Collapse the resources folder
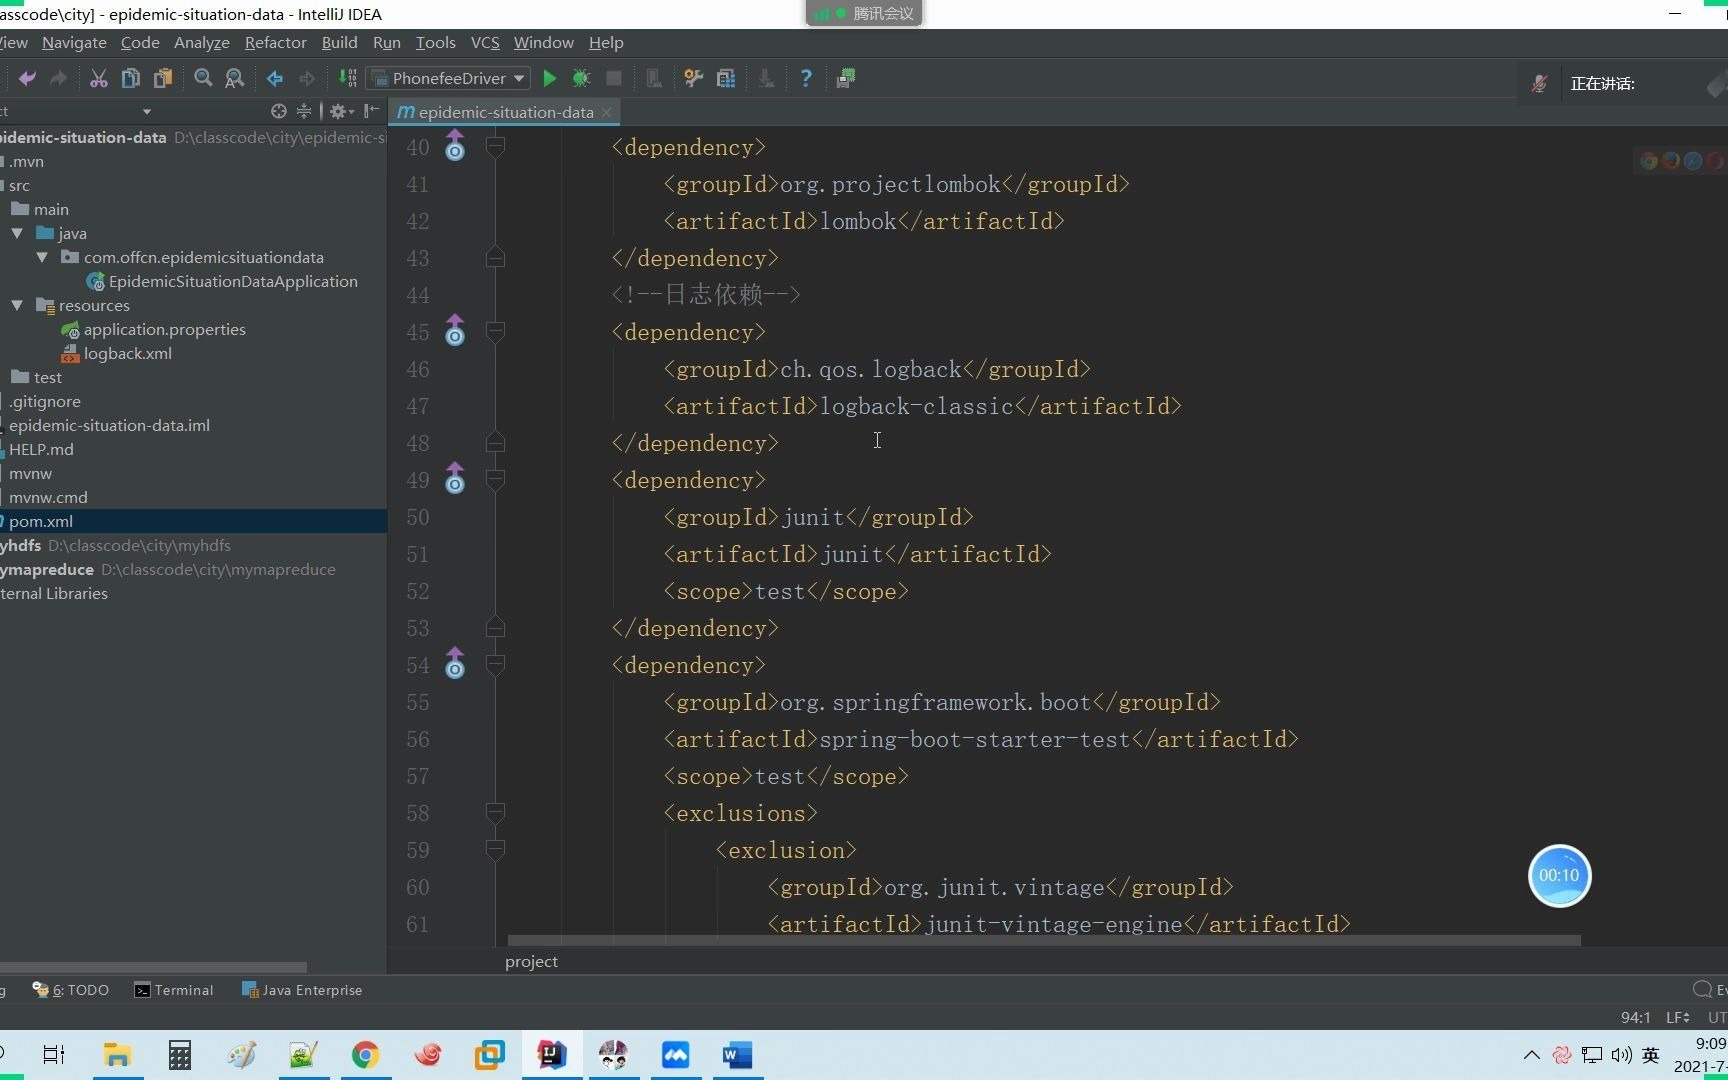The height and width of the screenshot is (1080, 1728). (x=17, y=305)
